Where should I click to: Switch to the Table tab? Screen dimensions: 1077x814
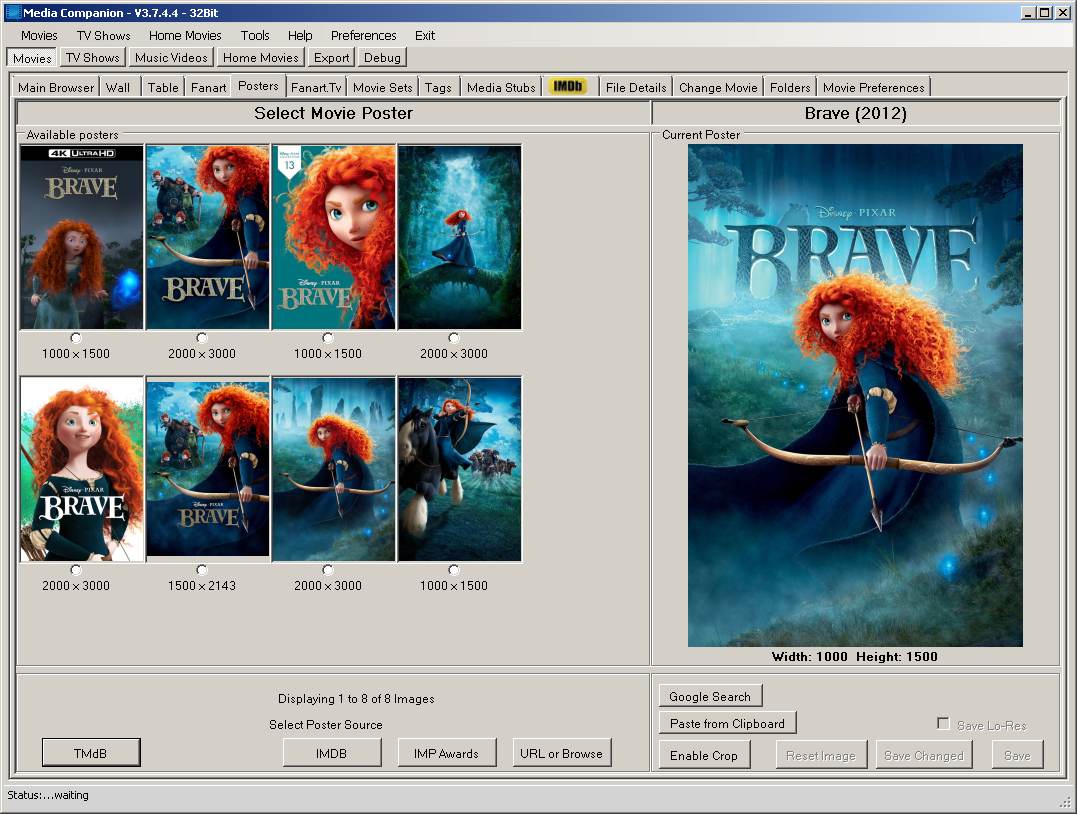pos(163,87)
